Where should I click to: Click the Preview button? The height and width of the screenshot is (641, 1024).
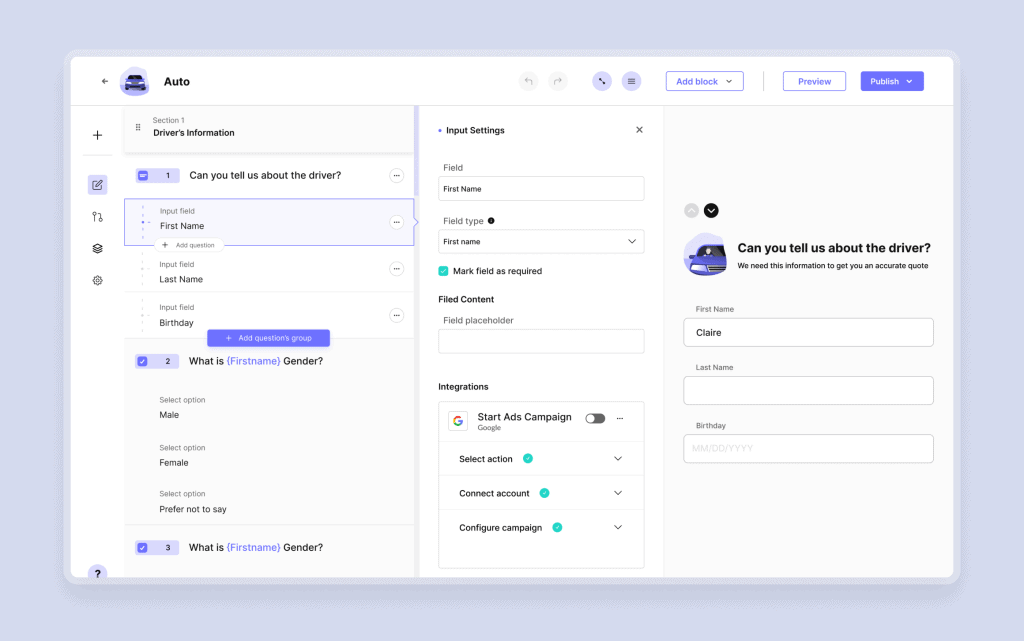[x=814, y=81]
